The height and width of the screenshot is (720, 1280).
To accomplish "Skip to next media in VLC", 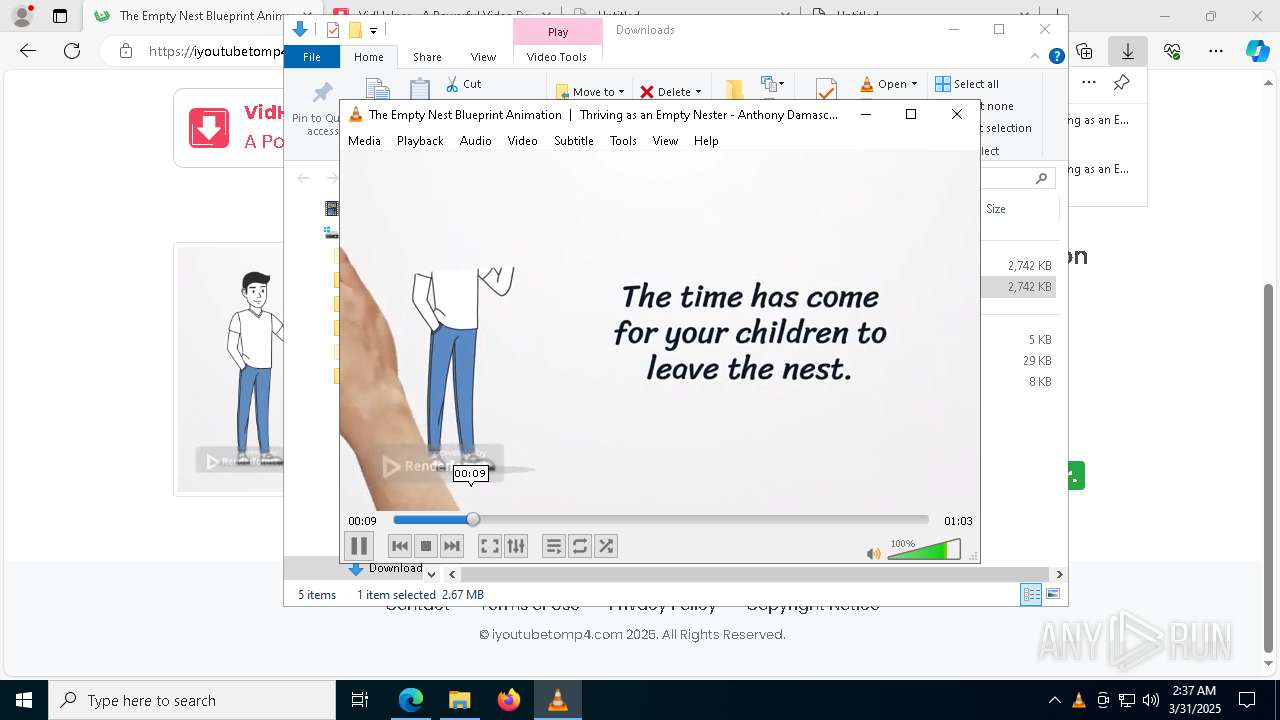I will tap(452, 546).
